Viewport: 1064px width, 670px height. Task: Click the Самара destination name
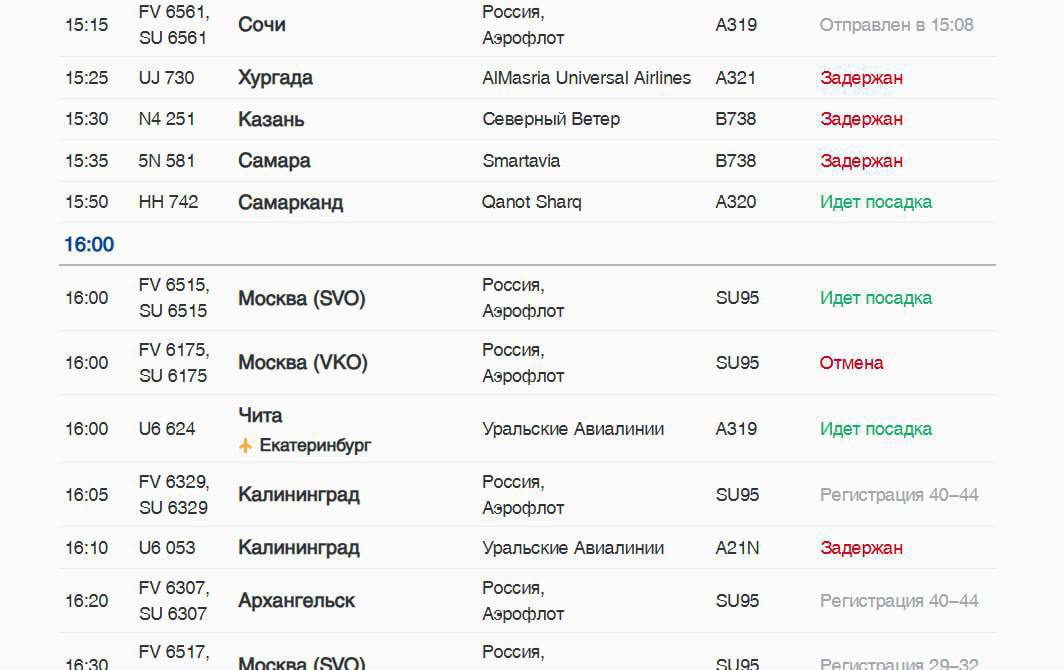coord(274,161)
